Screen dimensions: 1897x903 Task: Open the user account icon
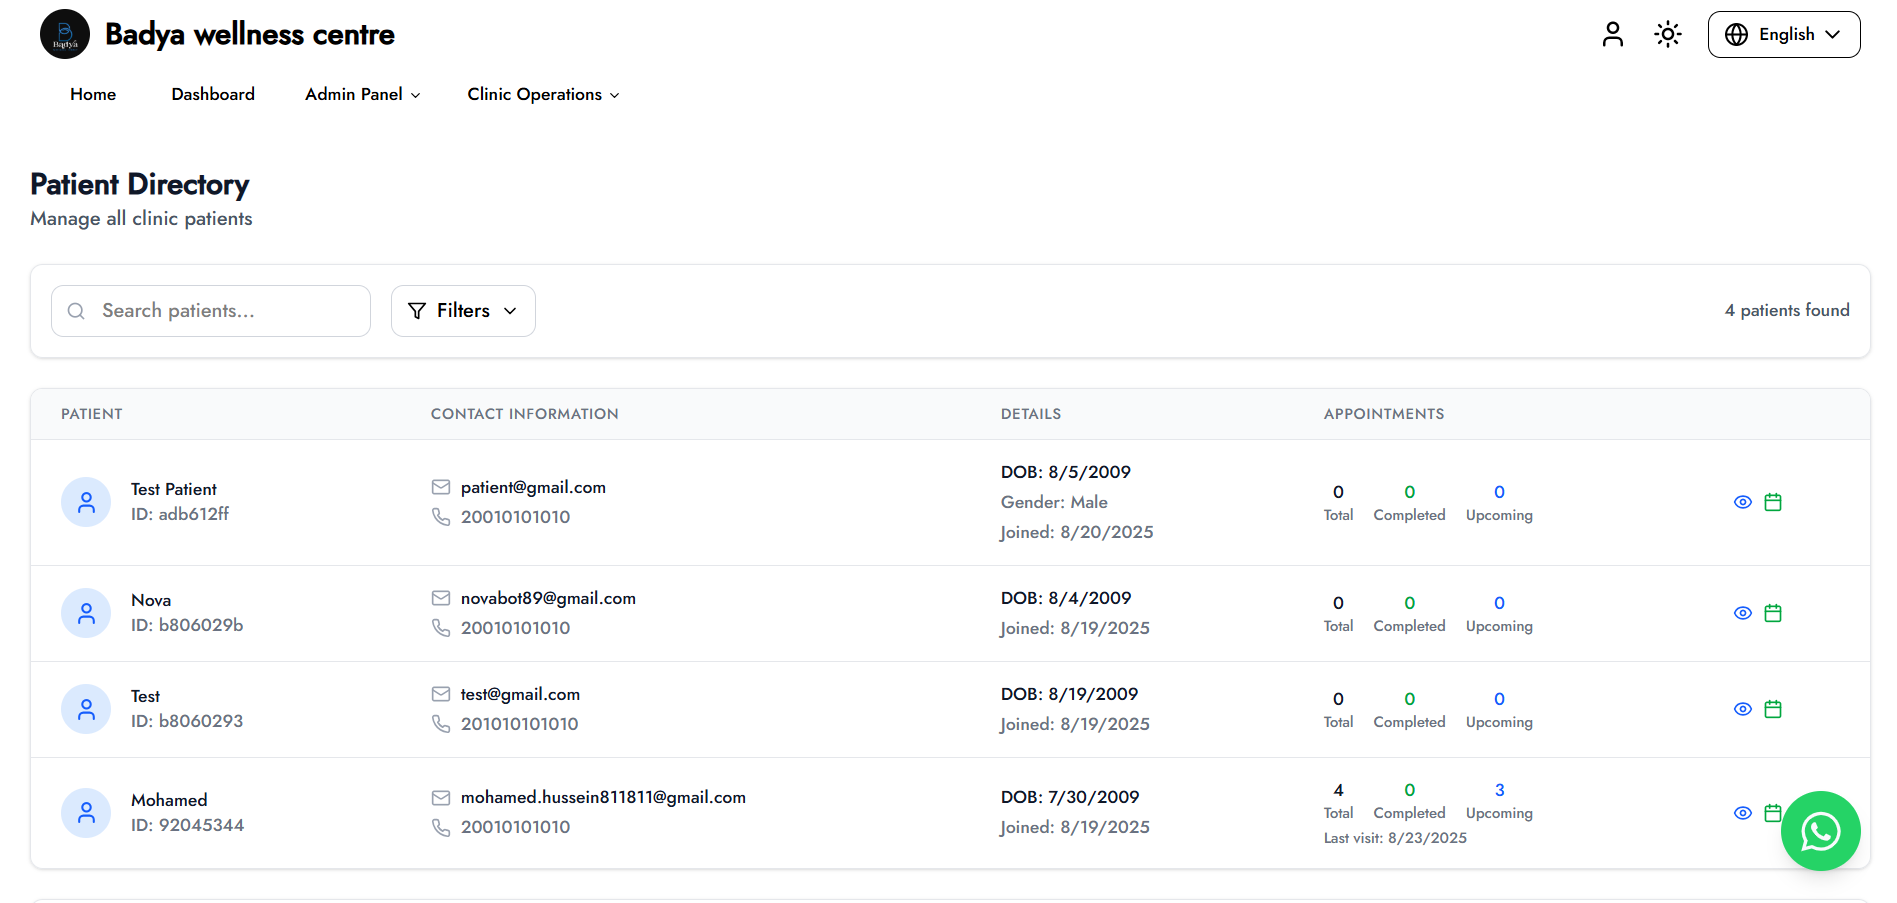[1612, 34]
